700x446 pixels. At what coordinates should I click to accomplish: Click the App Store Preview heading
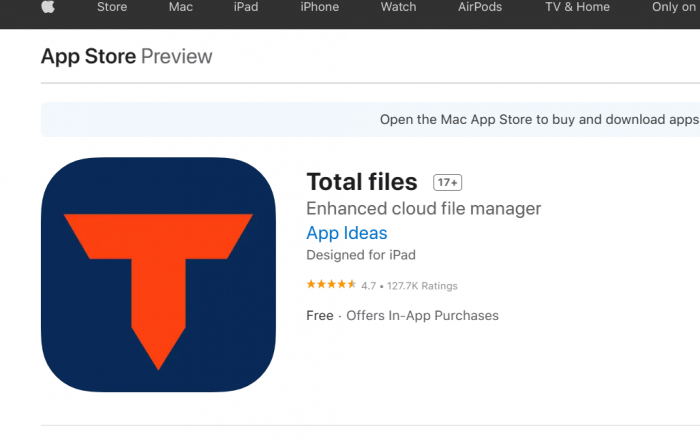coord(127,57)
